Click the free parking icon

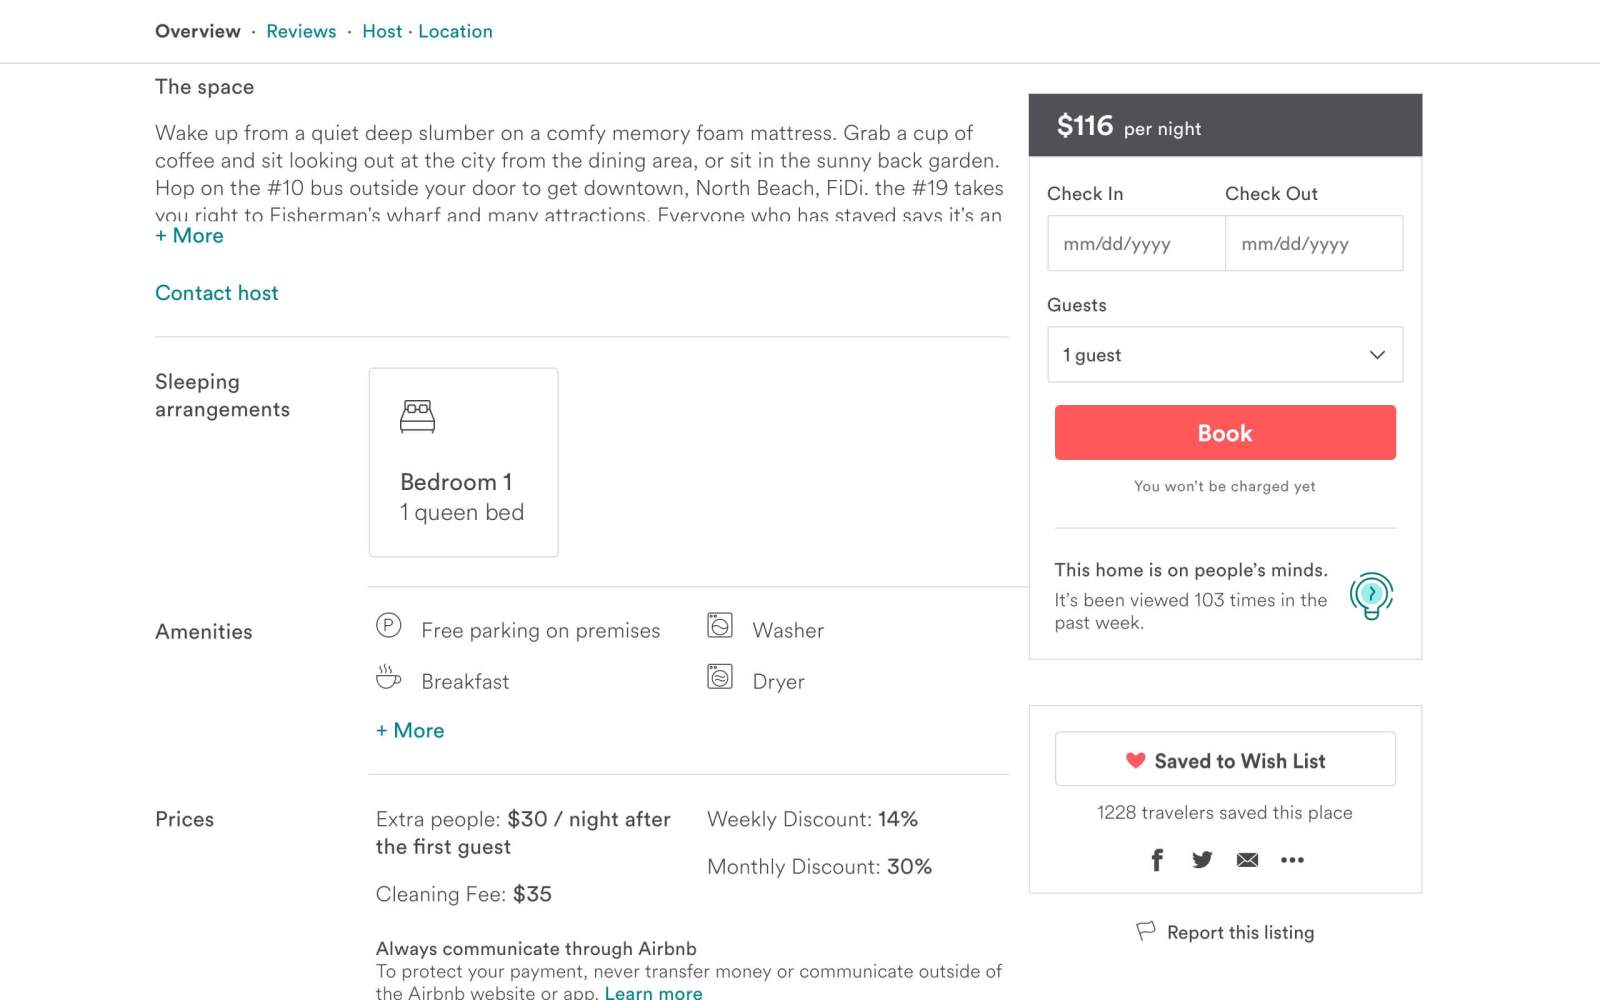[388, 626]
